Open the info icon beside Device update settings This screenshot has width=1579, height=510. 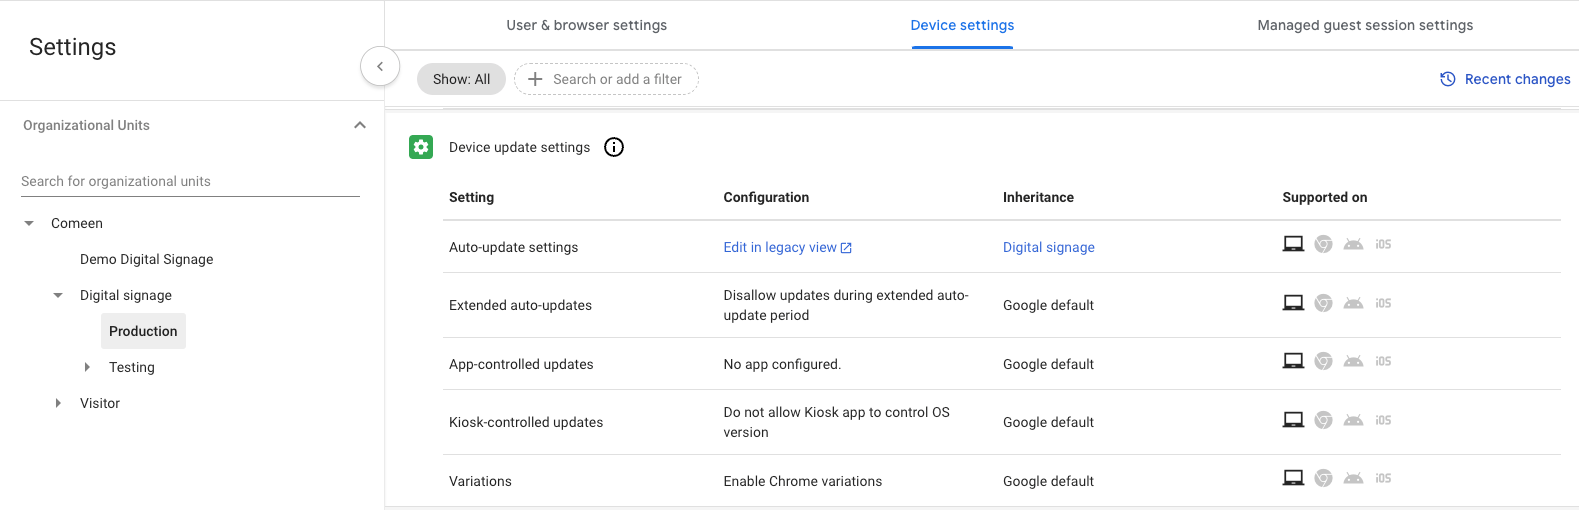(x=614, y=147)
